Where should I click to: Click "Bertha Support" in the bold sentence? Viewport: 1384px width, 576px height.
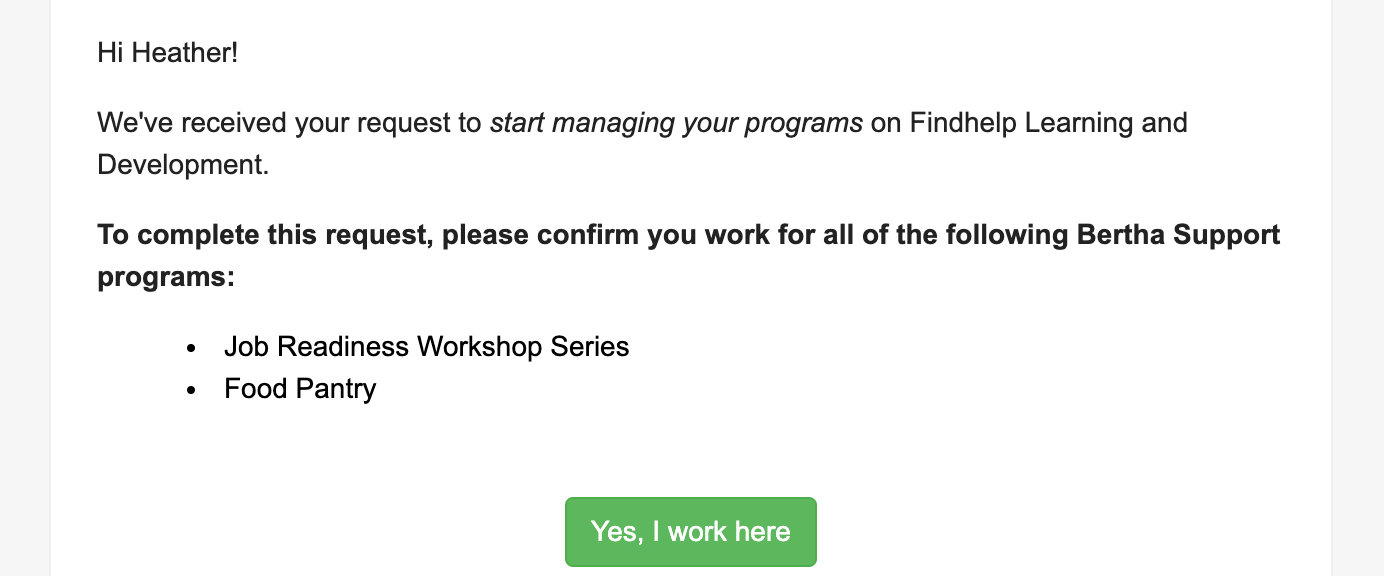(1178, 235)
